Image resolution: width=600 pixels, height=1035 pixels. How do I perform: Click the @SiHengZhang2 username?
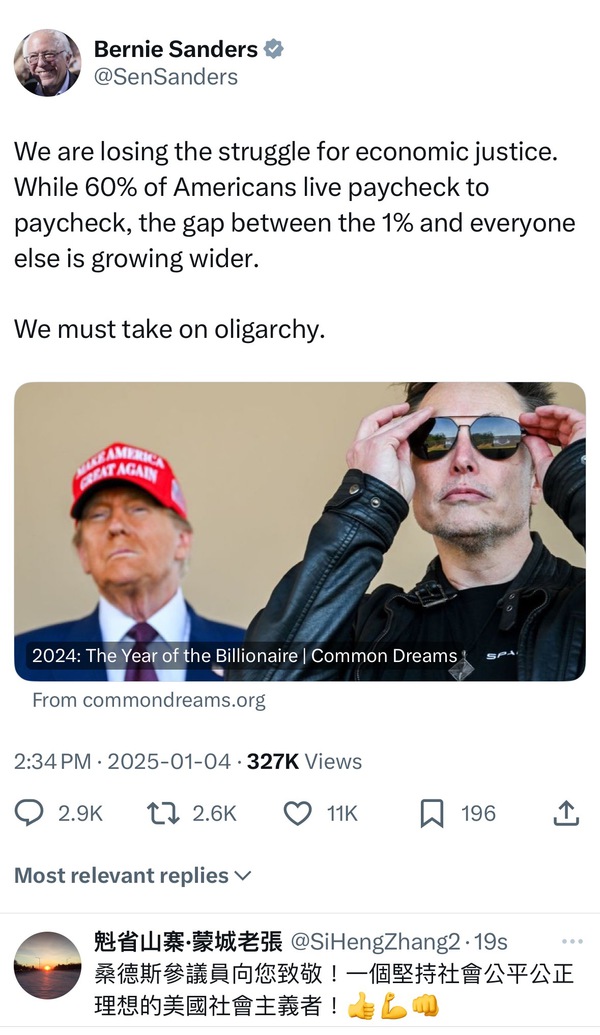(375, 942)
